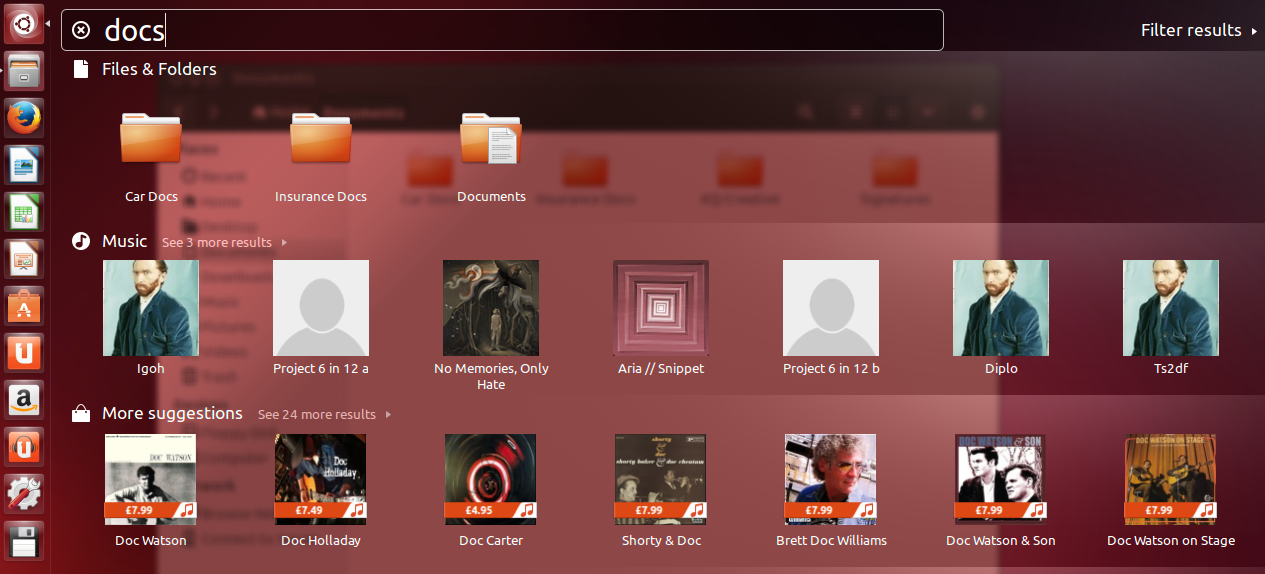Clear the search with the X icon

pos(82,30)
